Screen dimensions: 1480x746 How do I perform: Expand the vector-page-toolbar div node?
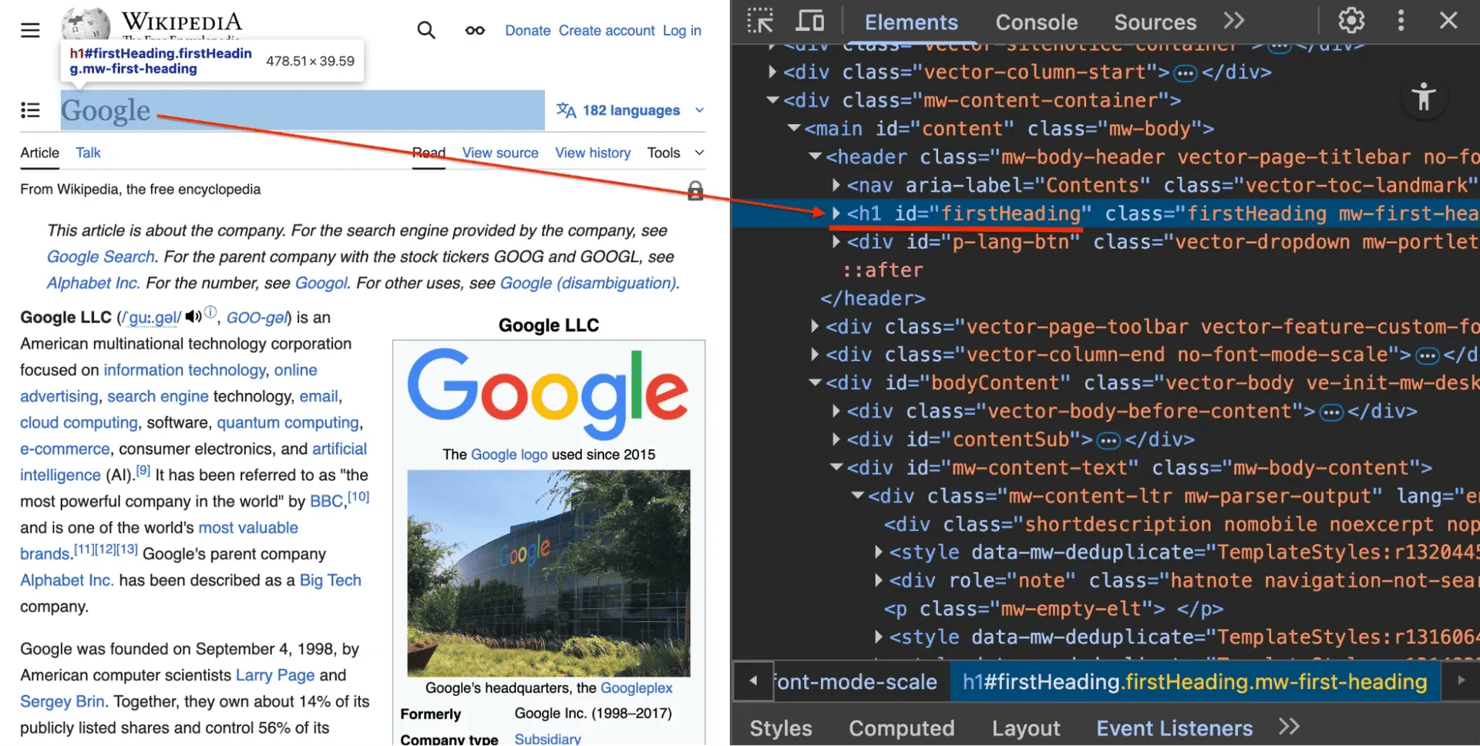pos(815,326)
